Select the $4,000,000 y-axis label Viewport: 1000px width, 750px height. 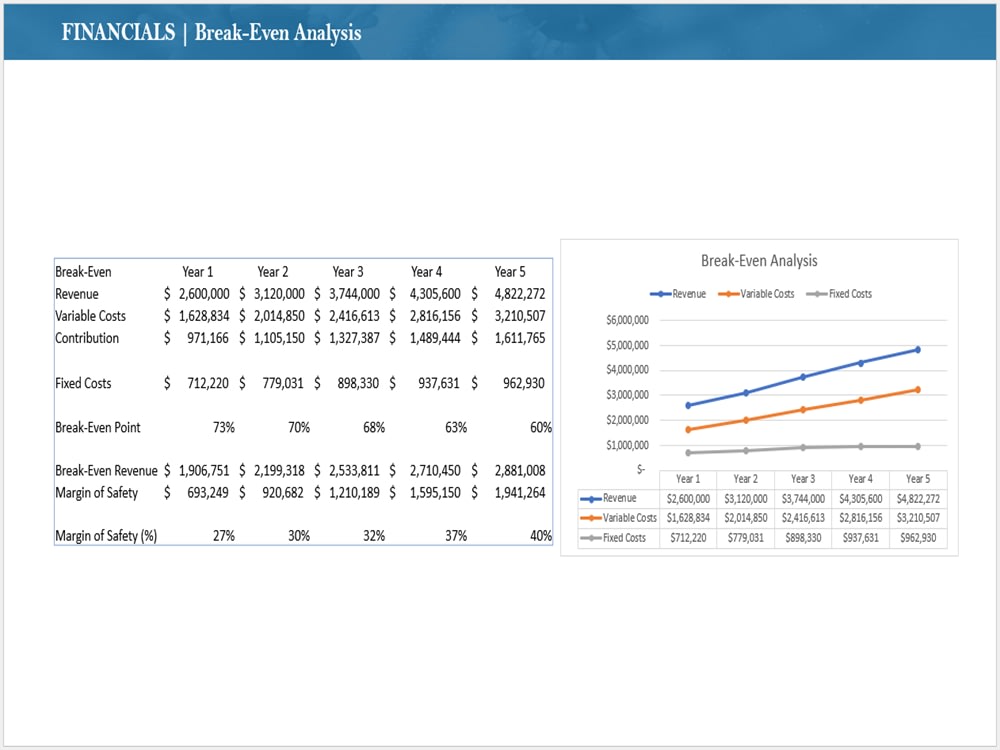point(628,370)
